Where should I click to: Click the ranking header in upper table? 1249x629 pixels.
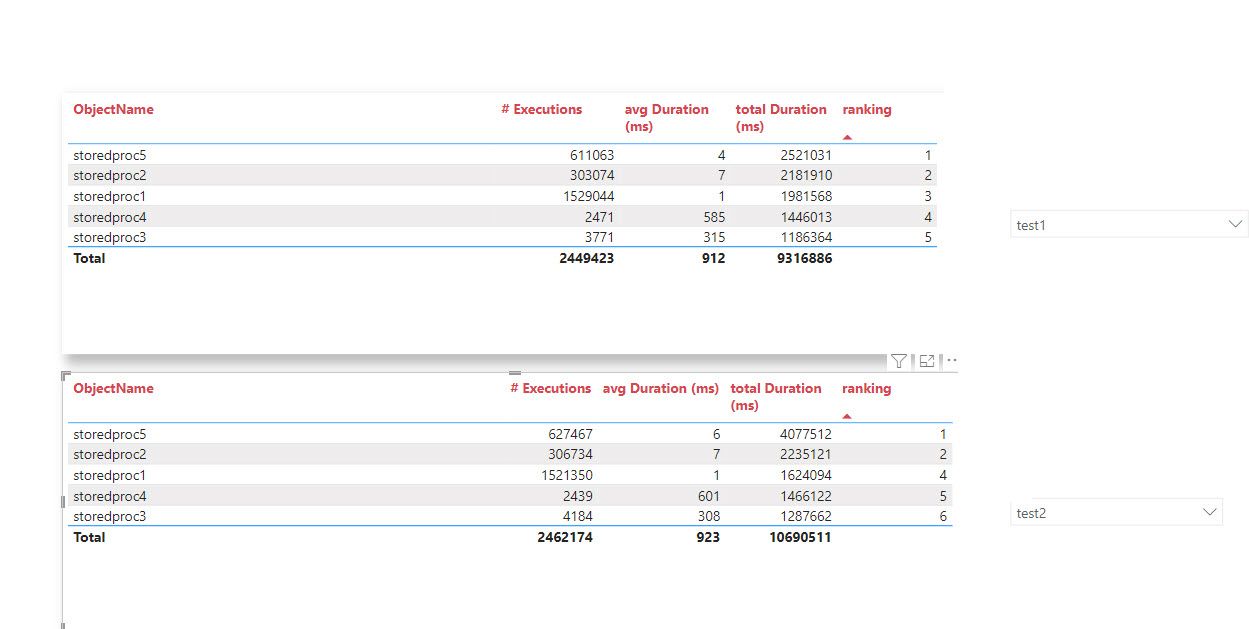tap(866, 109)
